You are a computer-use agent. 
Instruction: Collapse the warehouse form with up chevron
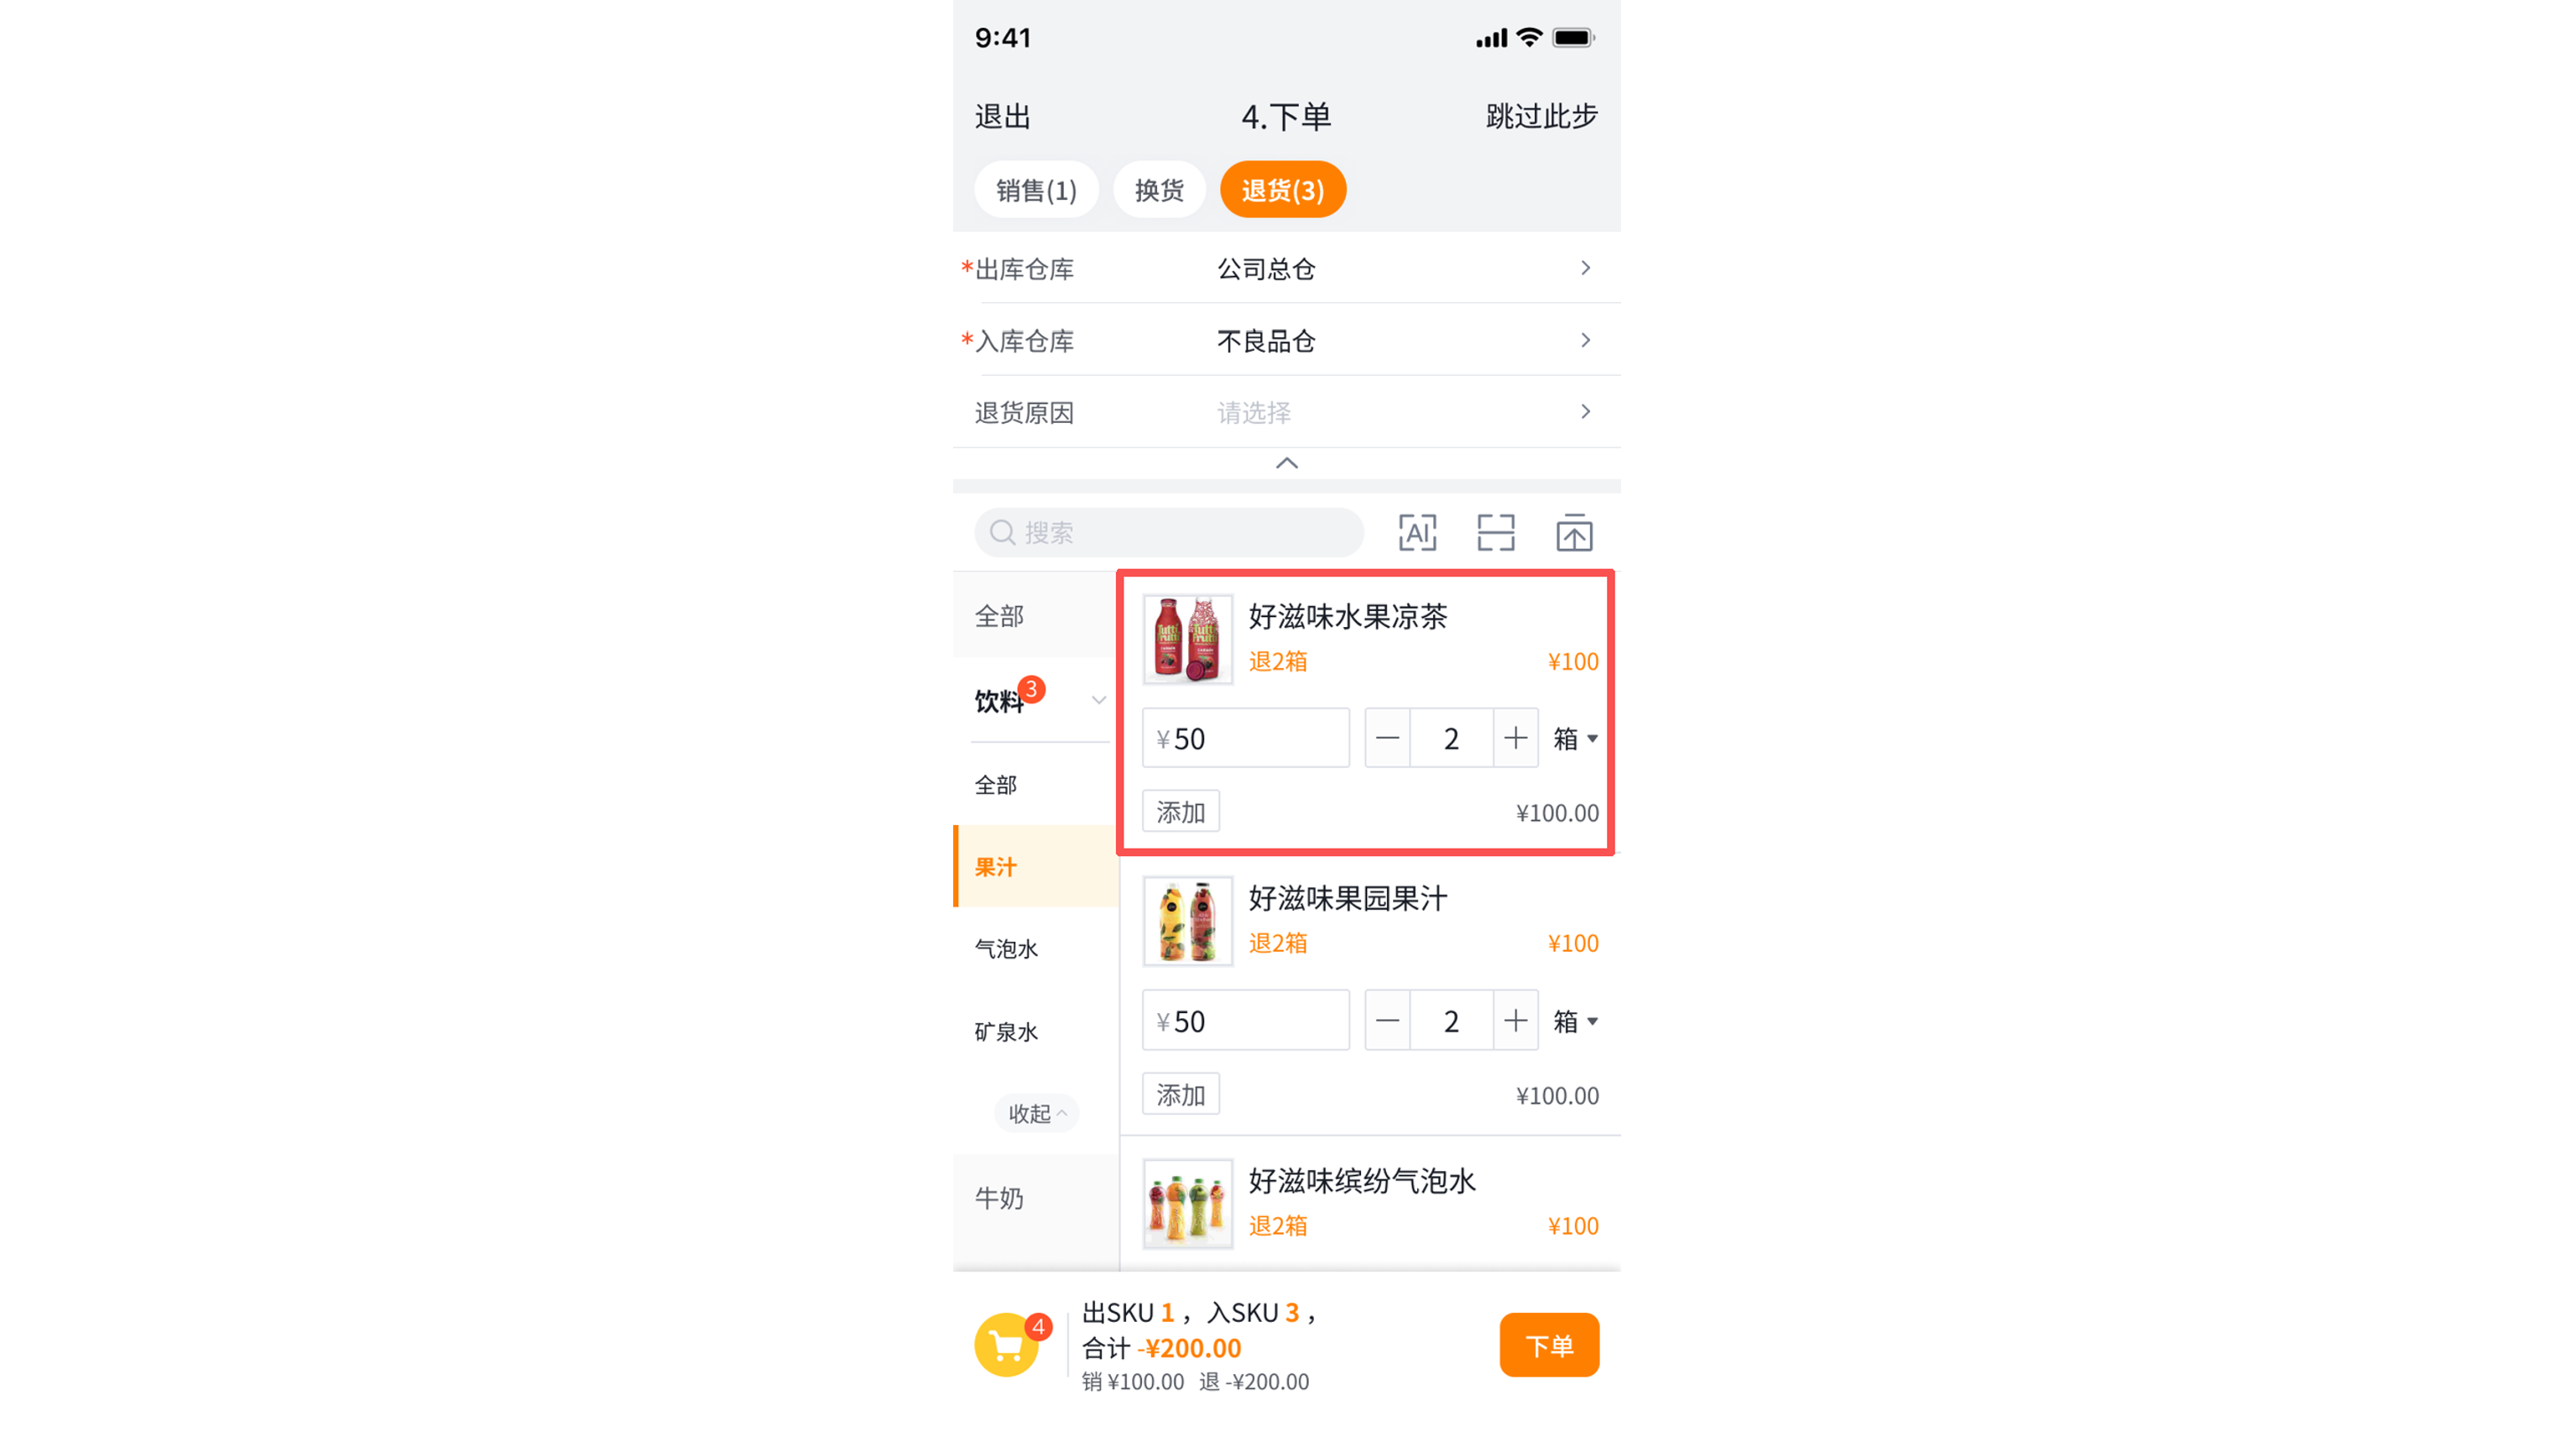point(1287,463)
